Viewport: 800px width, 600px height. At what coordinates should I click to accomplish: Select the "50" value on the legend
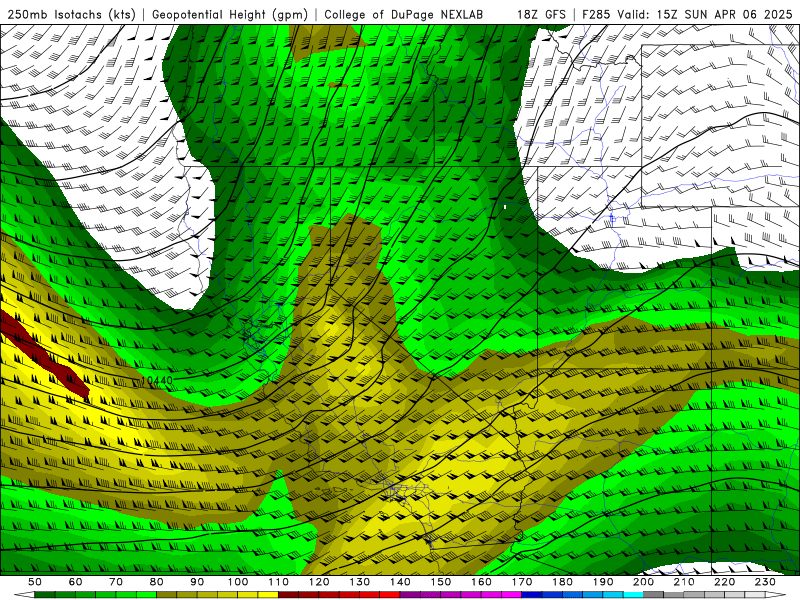(35, 582)
